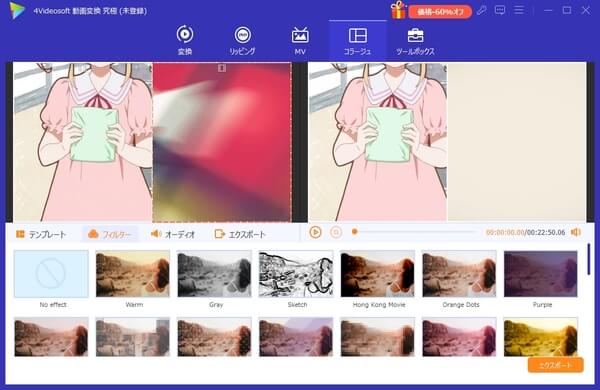Open the hamburger menu icon
600x390 pixels.
point(519,10)
